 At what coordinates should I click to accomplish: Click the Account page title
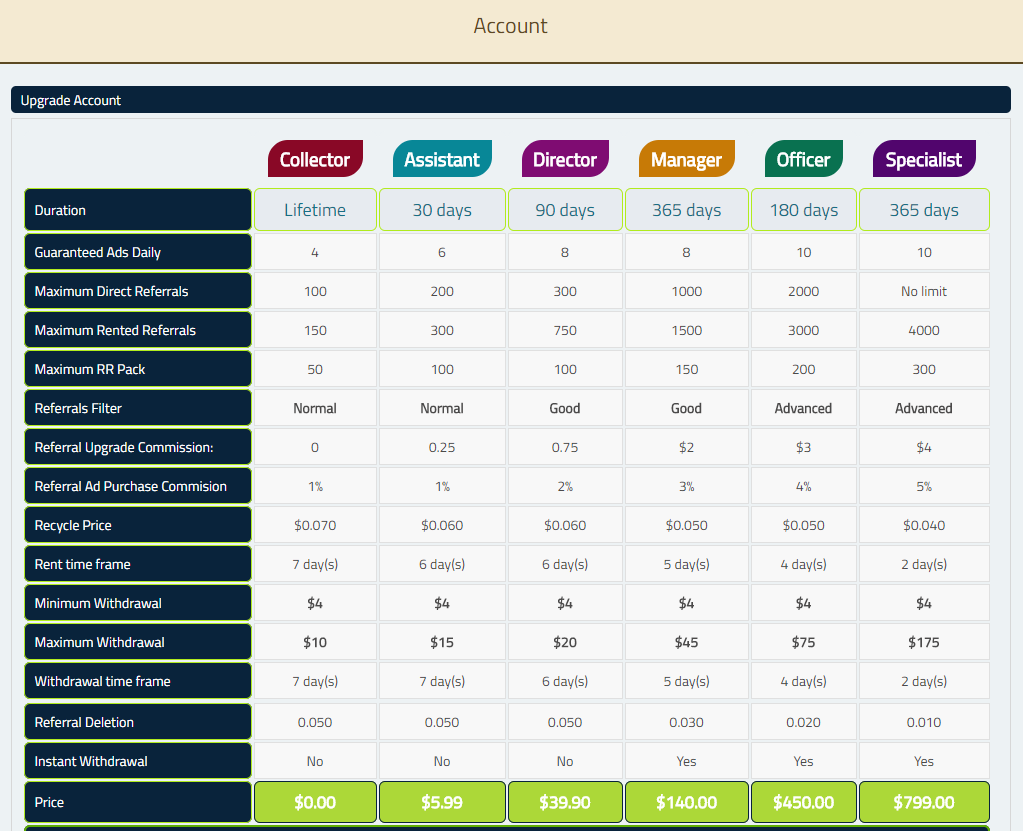(510, 26)
